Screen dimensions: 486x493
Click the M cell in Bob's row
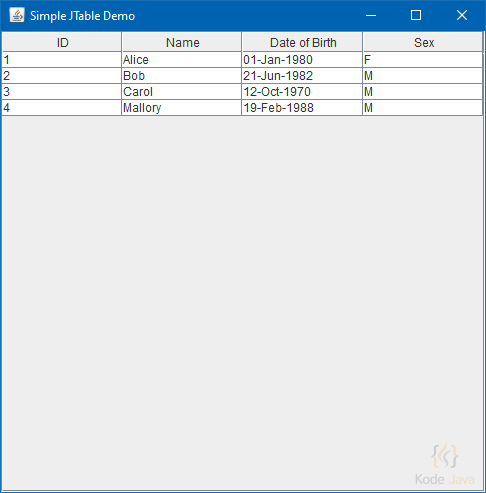coord(423,76)
